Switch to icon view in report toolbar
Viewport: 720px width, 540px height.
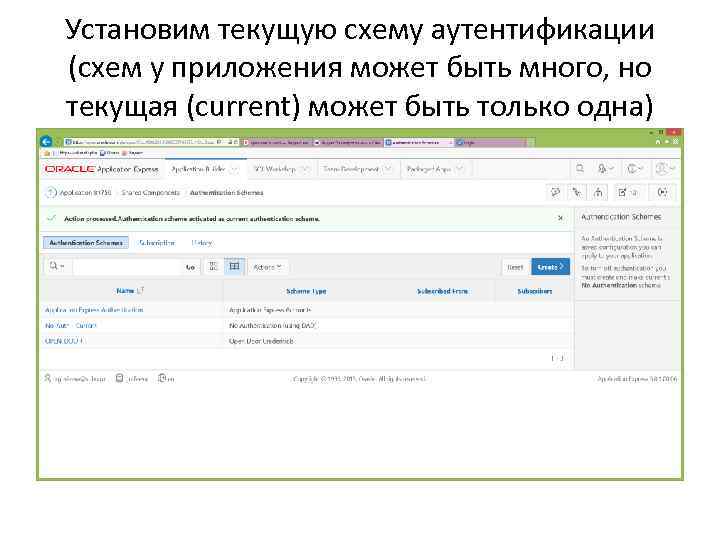pos(213,266)
